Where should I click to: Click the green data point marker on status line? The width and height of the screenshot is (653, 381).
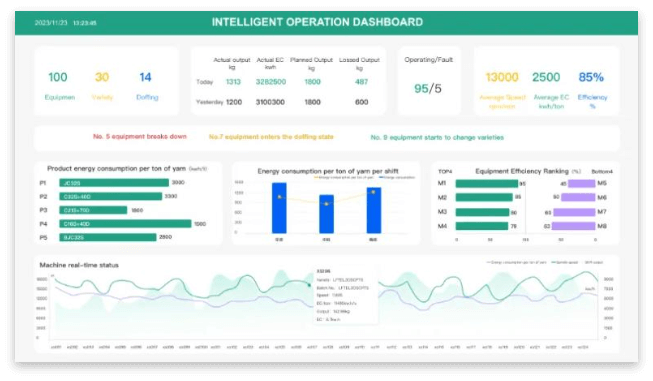[309, 285]
